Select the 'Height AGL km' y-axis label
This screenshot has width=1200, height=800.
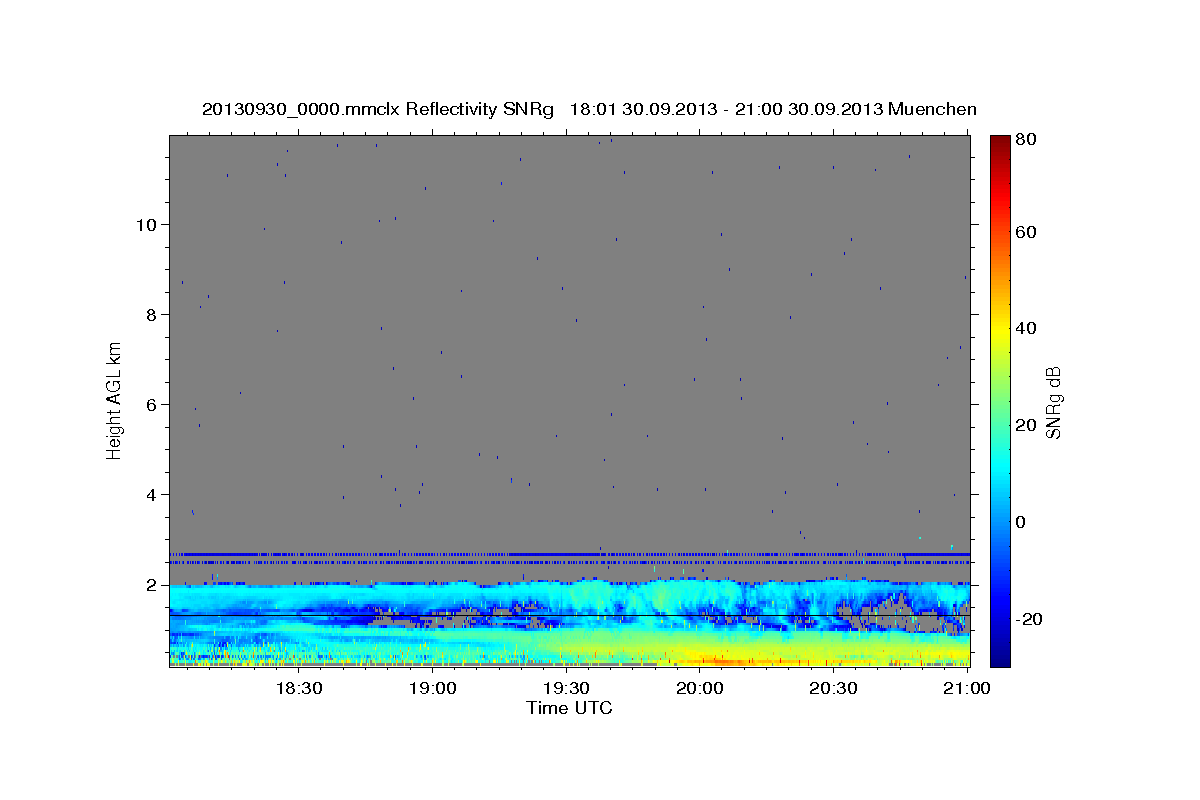[x=115, y=401]
